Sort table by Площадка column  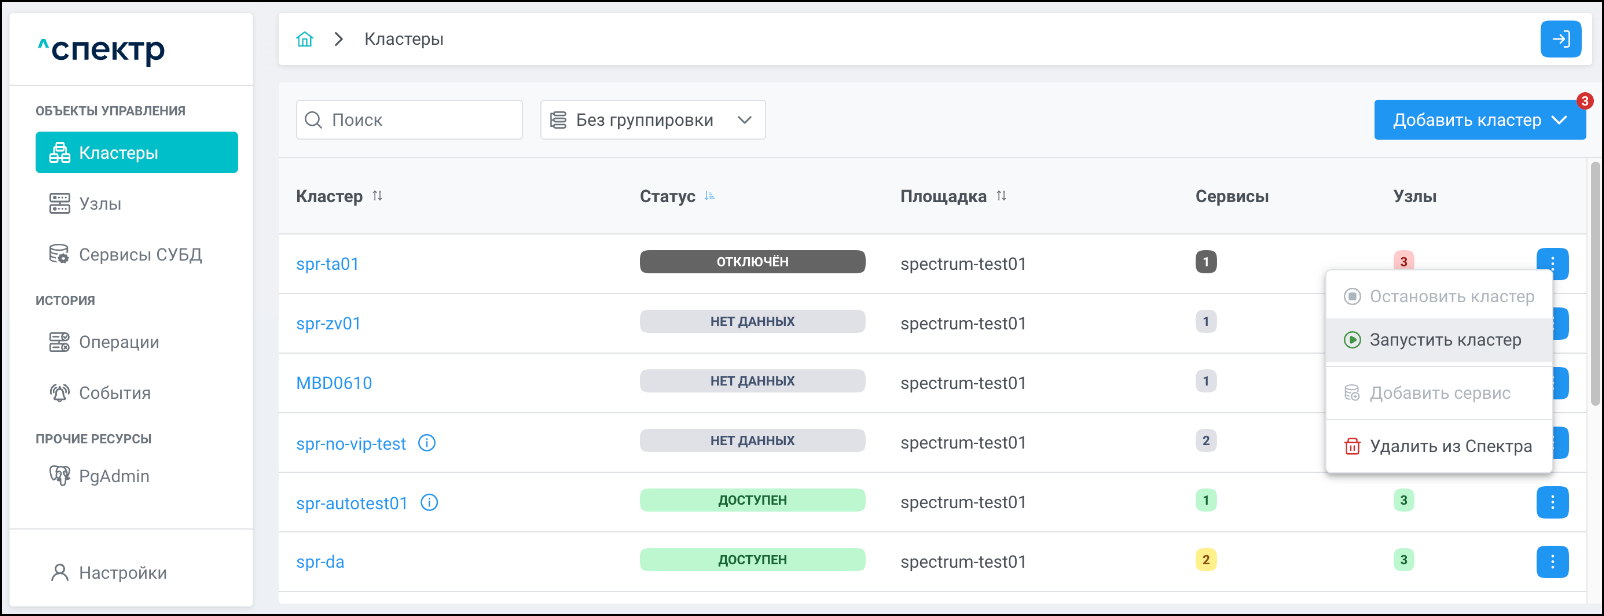[1001, 196]
